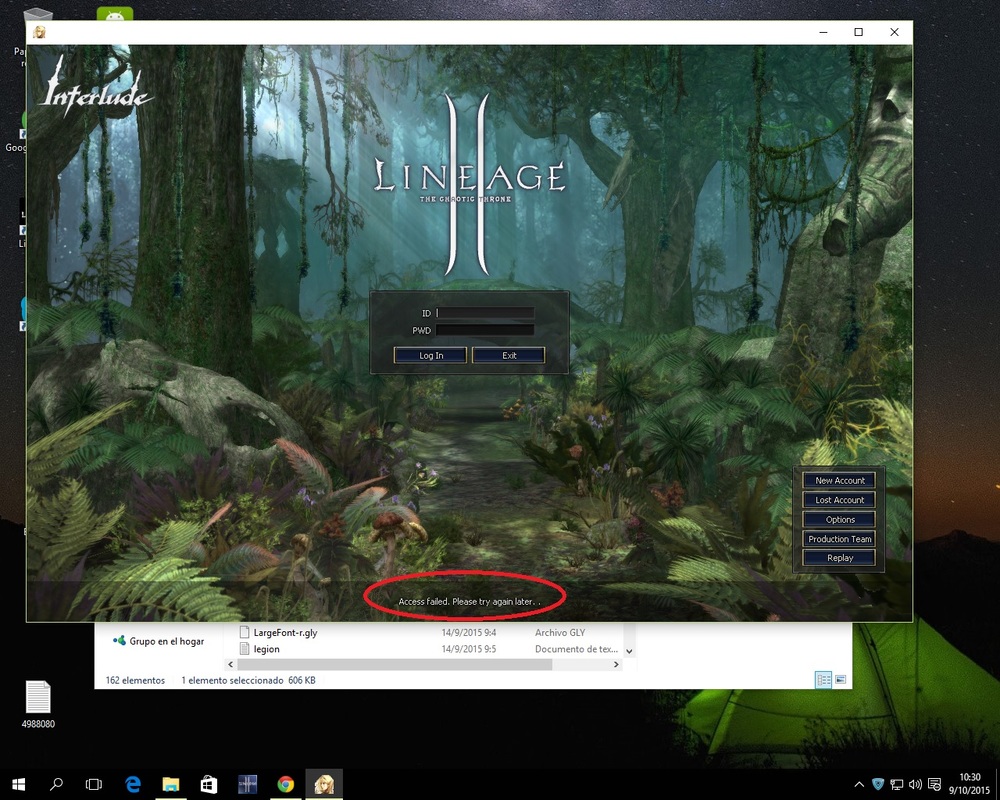This screenshot has height=800, width=1000.
Task: Open the Windows Start menu
Action: coord(18,784)
